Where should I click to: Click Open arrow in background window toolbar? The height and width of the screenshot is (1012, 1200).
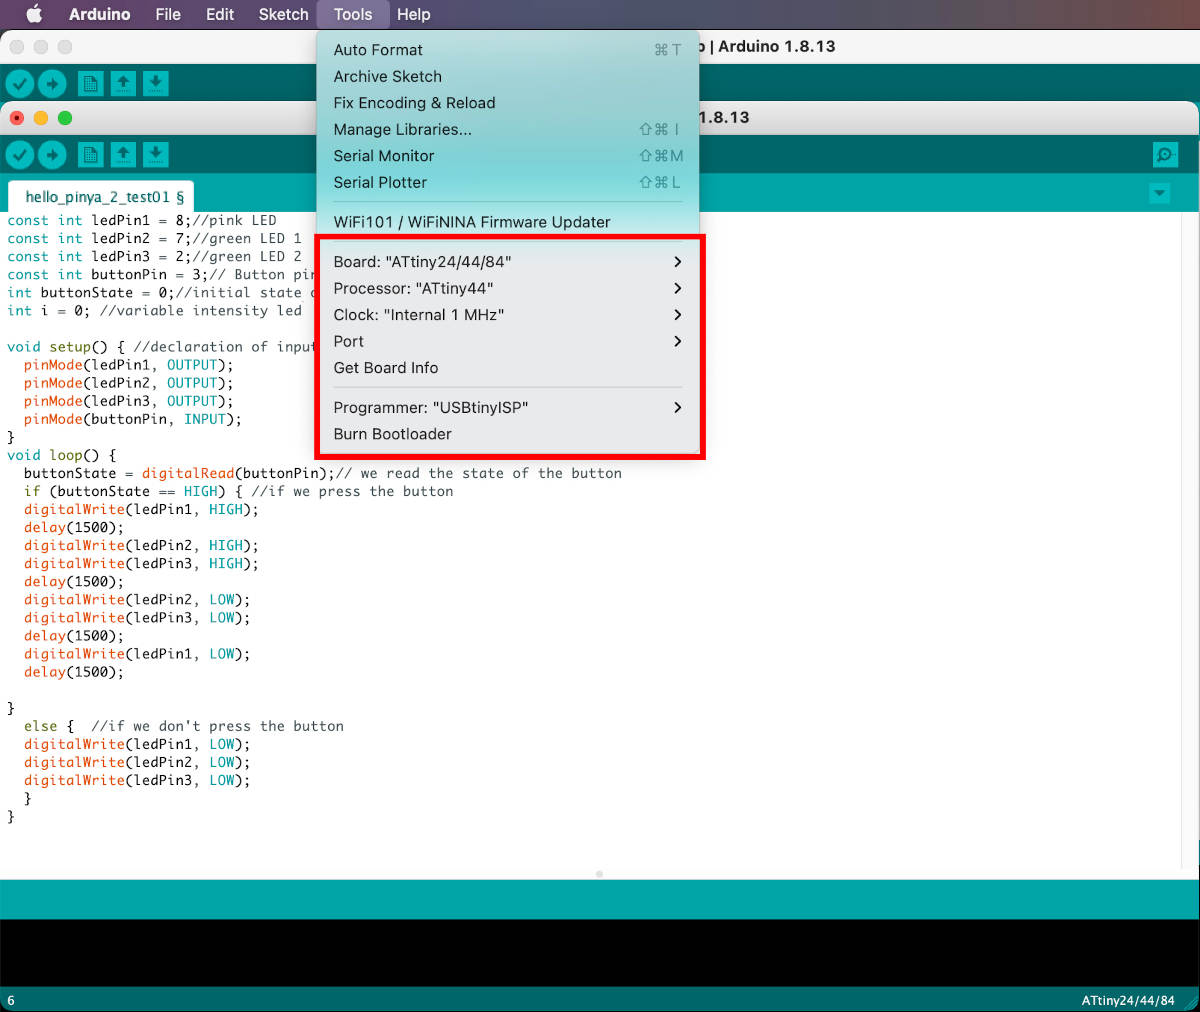pos(123,83)
